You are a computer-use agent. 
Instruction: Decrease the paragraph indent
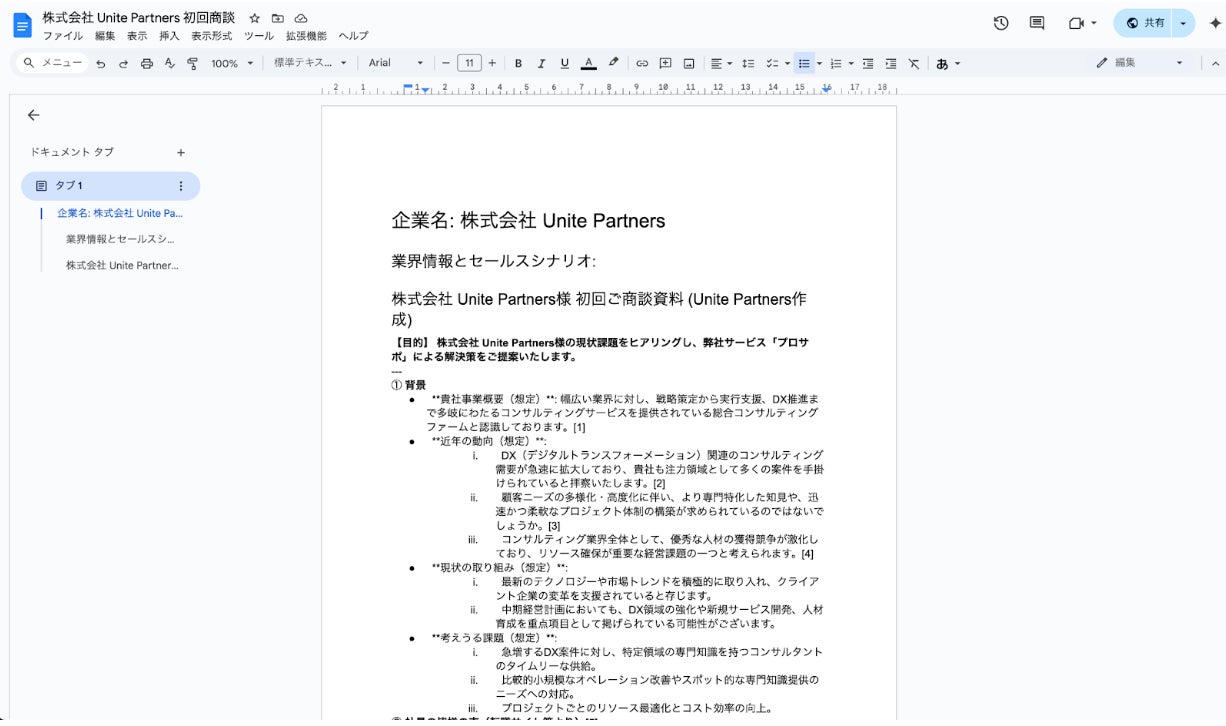click(868, 63)
